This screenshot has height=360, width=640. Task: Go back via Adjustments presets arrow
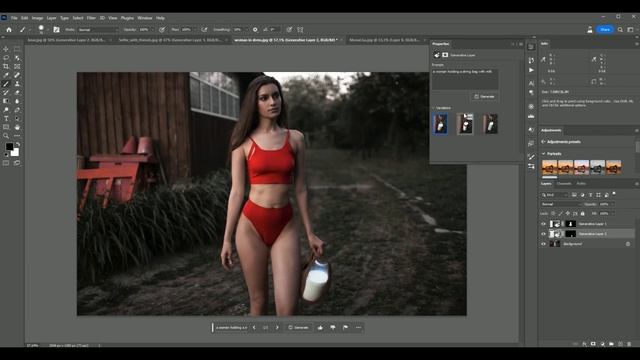coord(543,142)
